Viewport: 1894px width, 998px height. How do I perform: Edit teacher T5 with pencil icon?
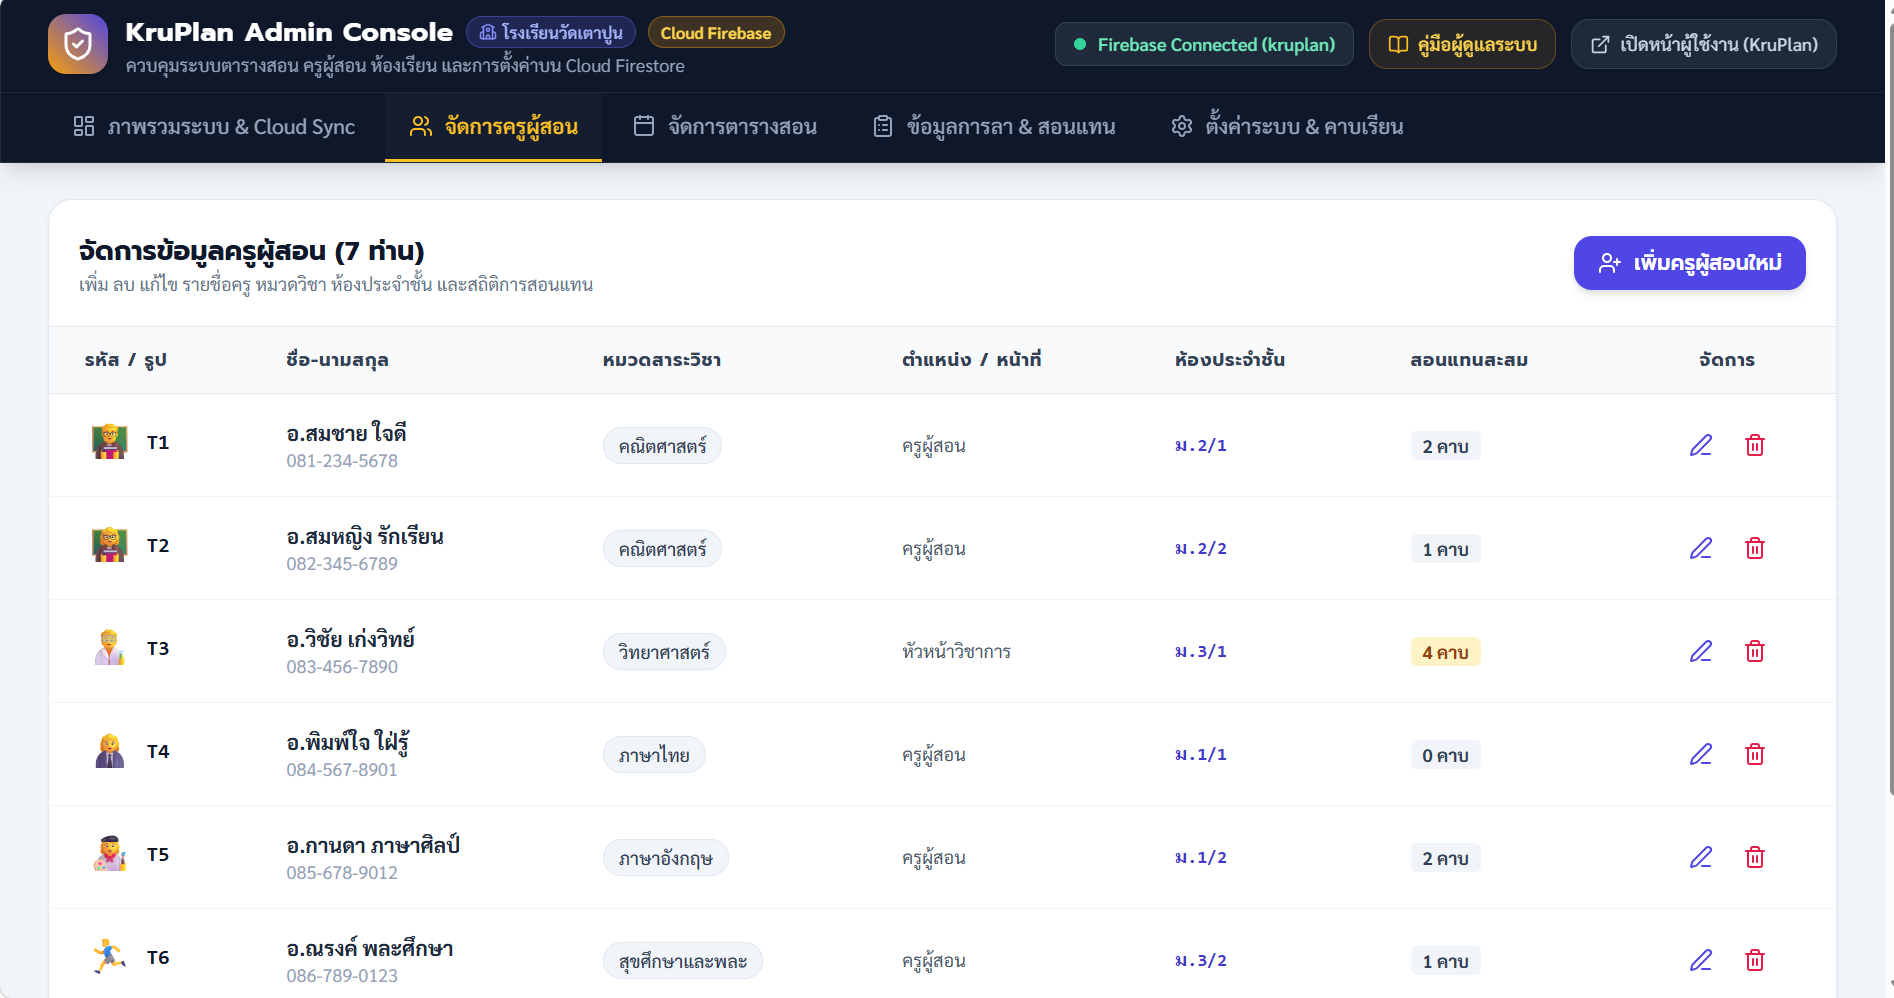1701,857
